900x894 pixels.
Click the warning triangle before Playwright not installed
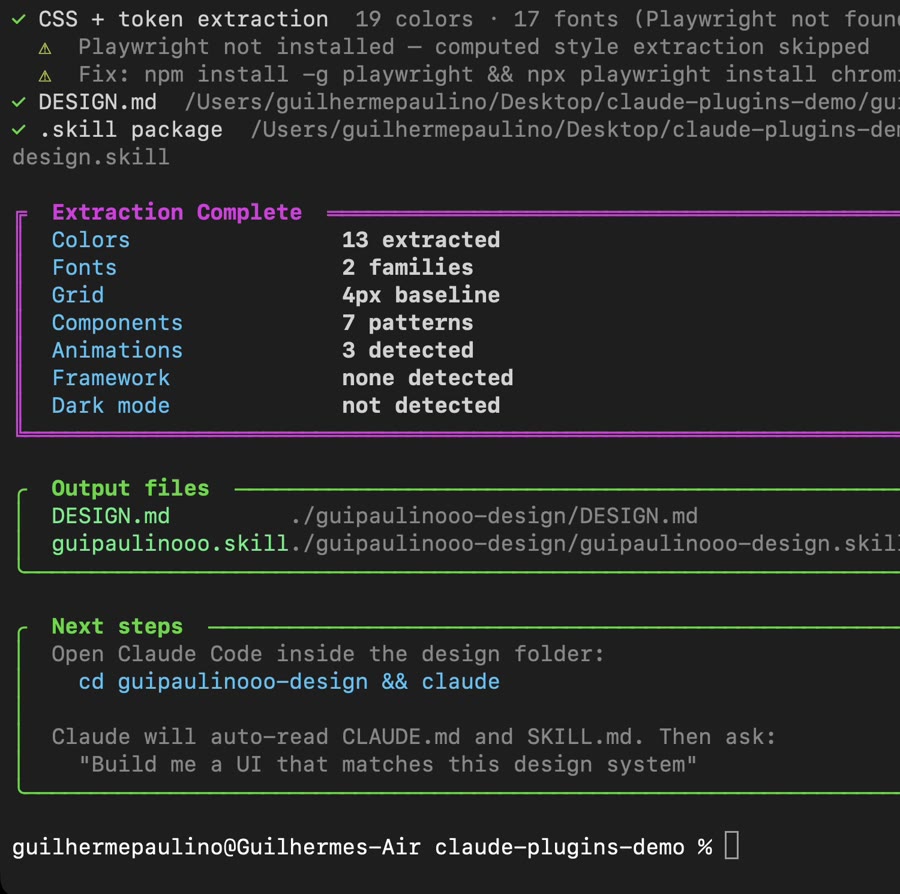45,48
